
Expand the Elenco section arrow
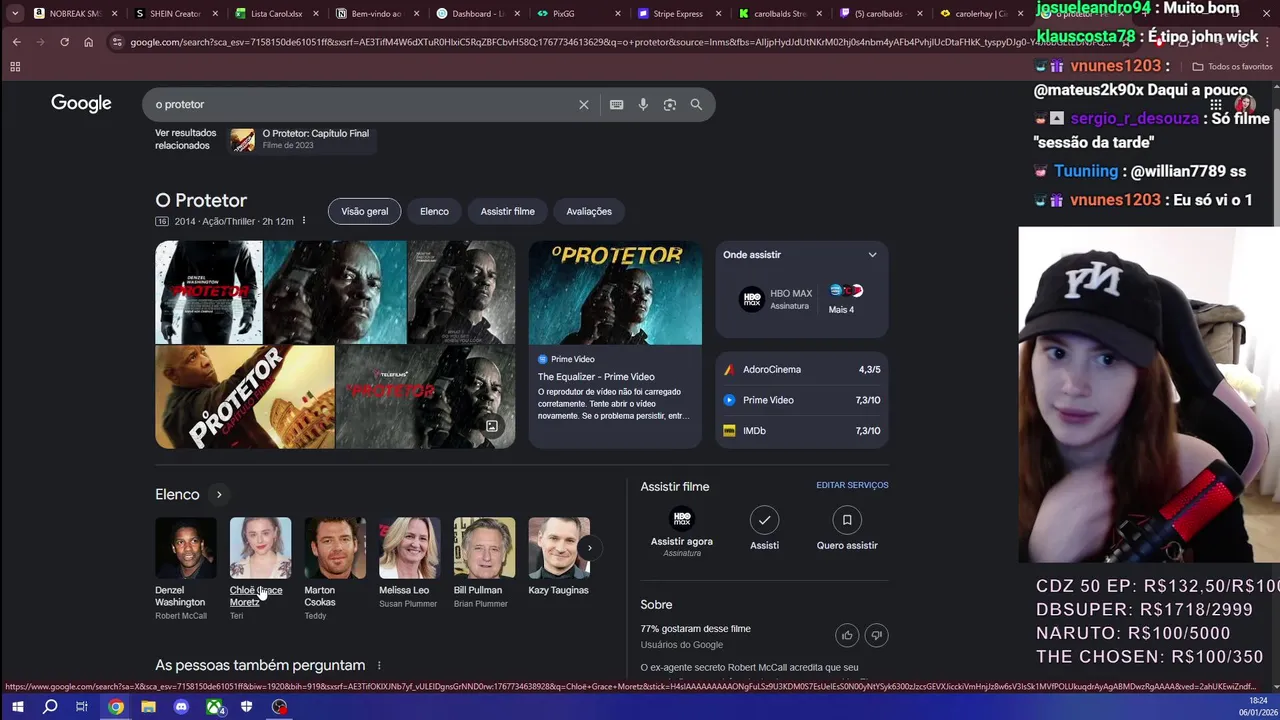[x=219, y=494]
